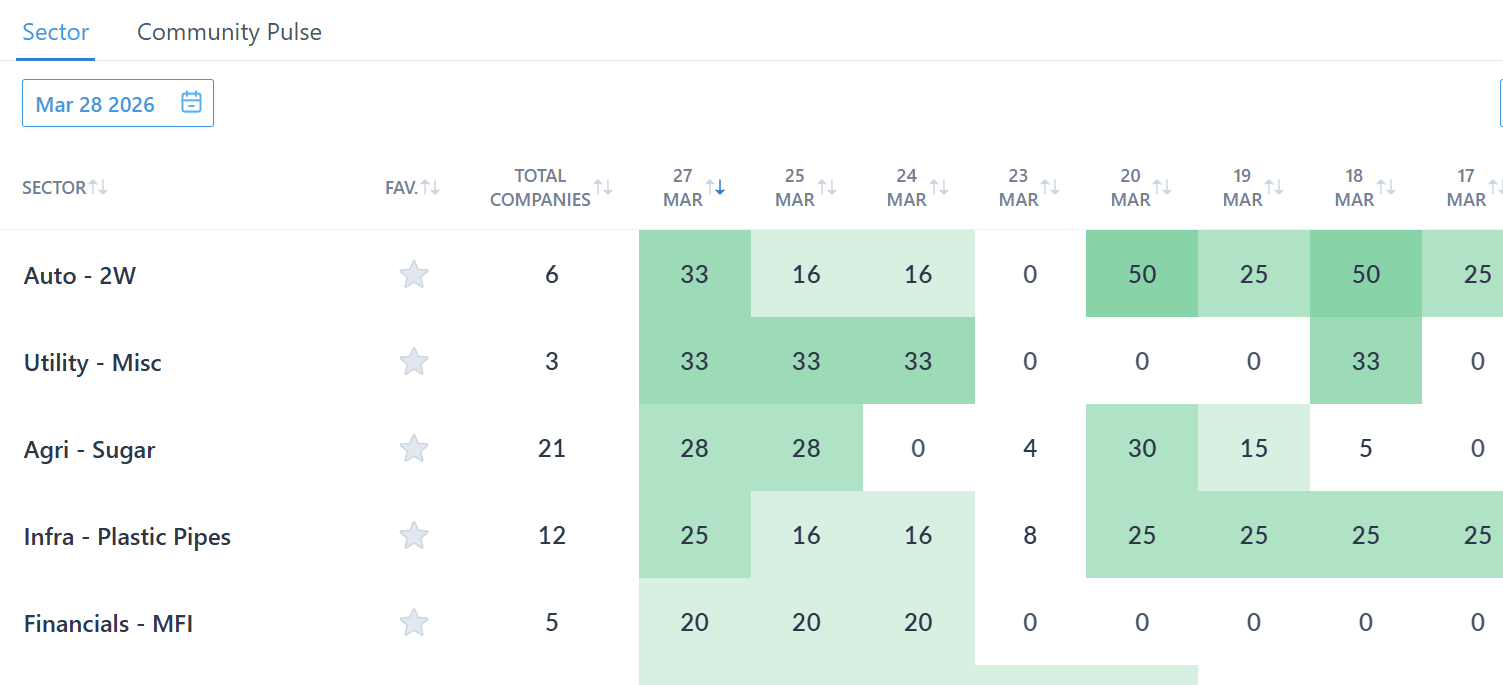Sort by 23 Mar column arrows
This screenshot has width=1503, height=685.
tap(1051, 187)
